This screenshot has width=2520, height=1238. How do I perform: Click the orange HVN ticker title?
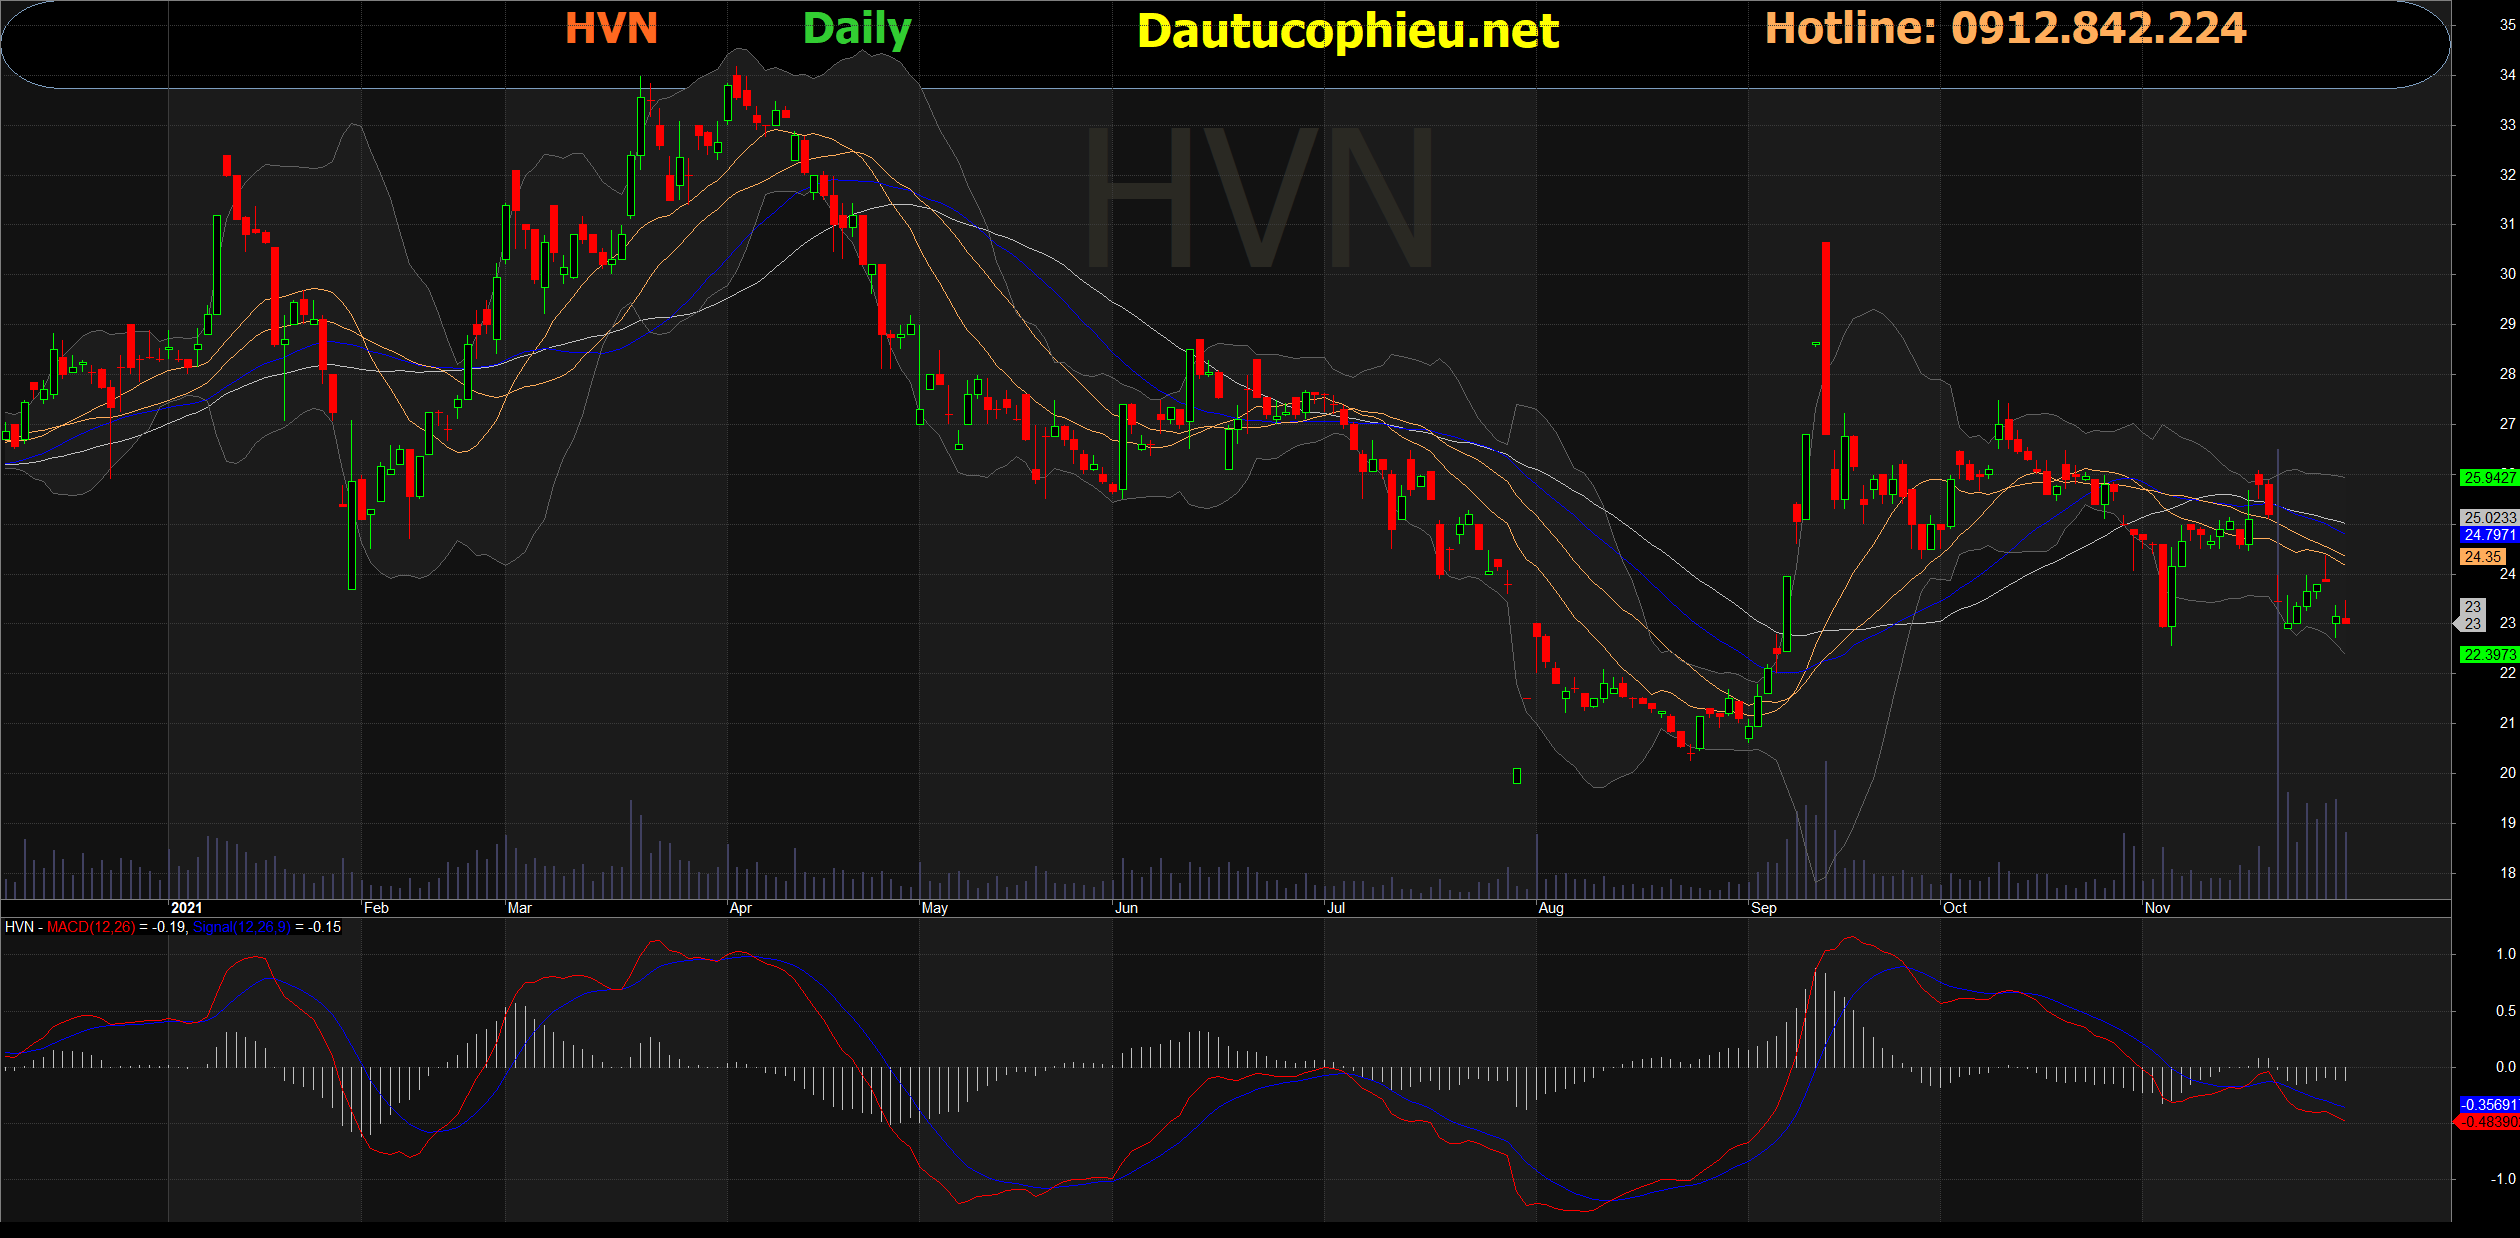click(611, 29)
